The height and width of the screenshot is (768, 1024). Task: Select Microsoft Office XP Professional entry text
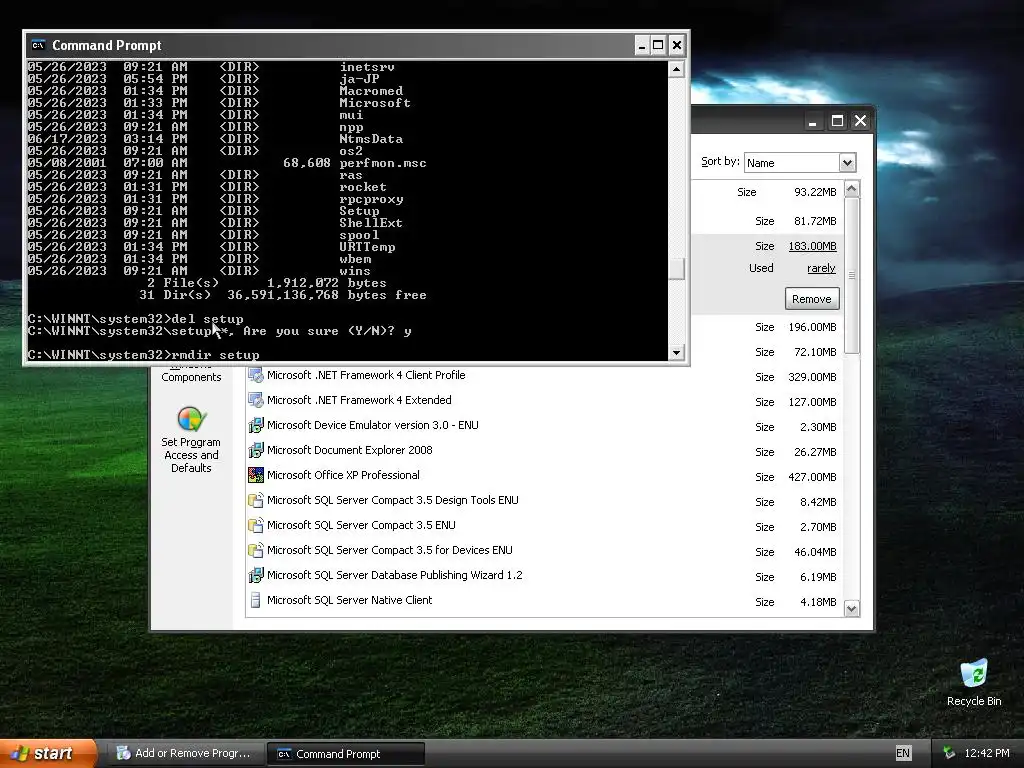coord(343,475)
